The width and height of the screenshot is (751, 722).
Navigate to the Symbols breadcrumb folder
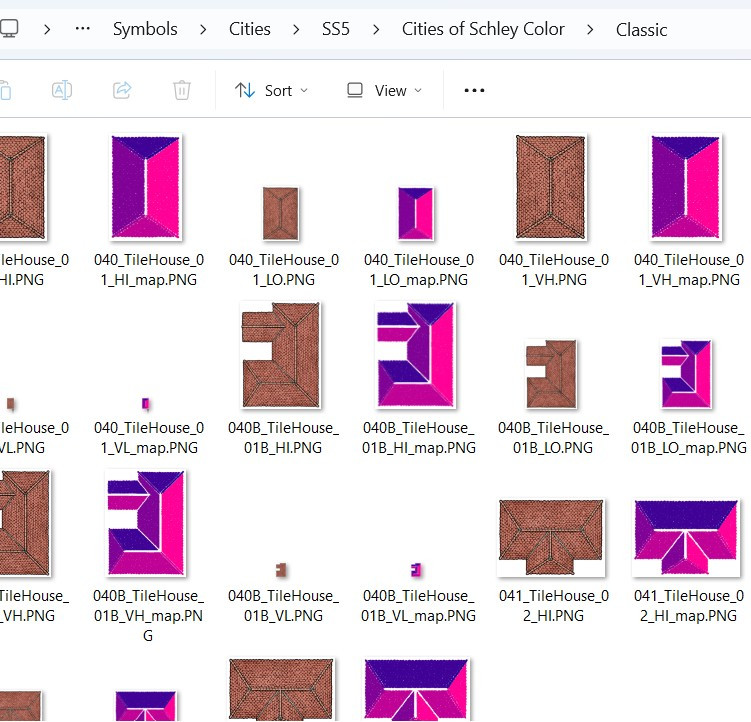(145, 29)
